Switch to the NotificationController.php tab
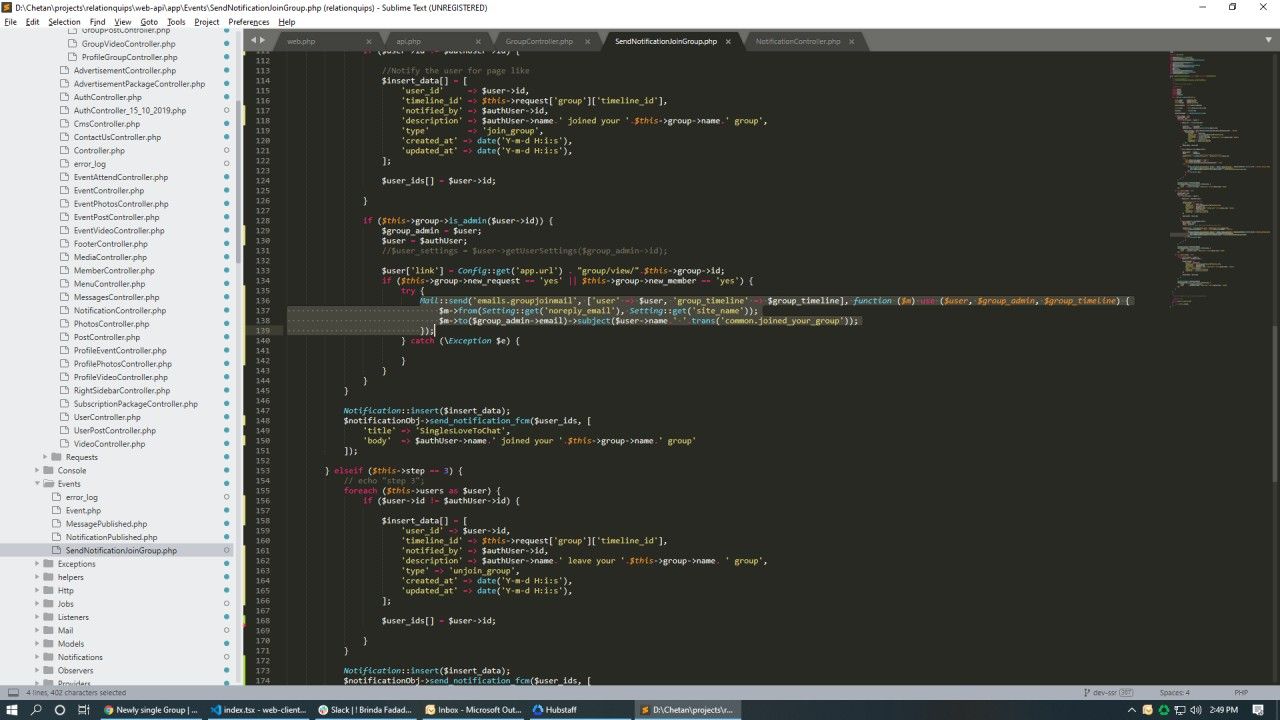The height and width of the screenshot is (720, 1280). (798, 42)
